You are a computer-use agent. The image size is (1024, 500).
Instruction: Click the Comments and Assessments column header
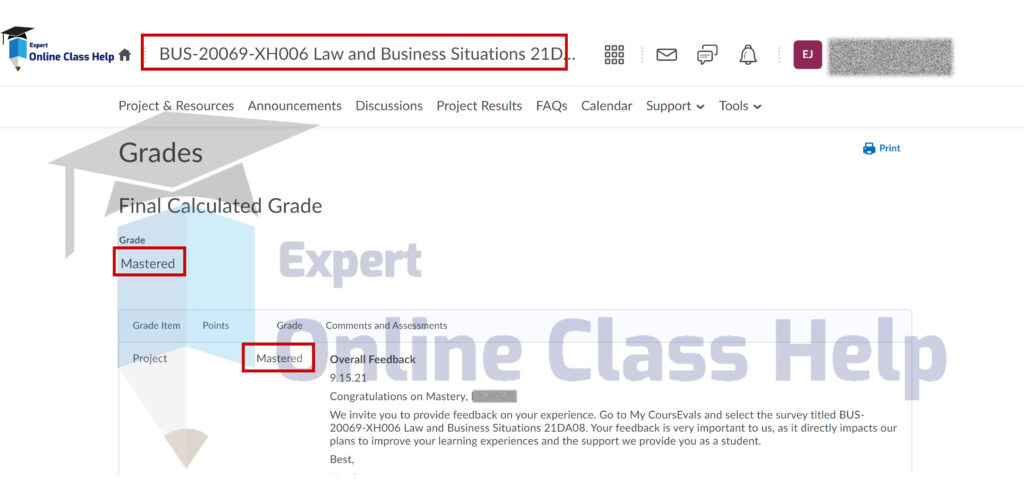(386, 325)
